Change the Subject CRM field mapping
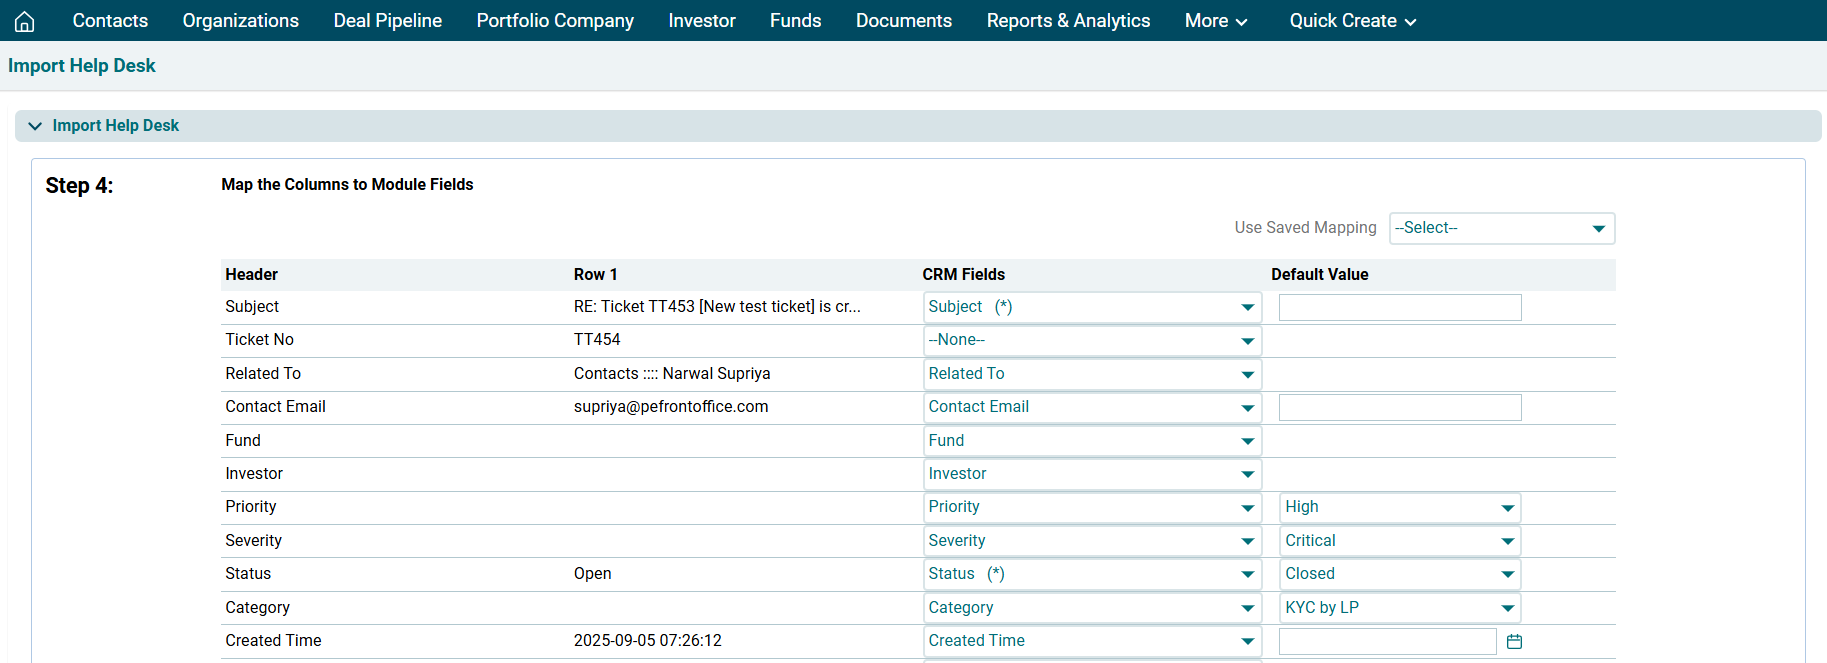1827x663 pixels. coord(1091,307)
